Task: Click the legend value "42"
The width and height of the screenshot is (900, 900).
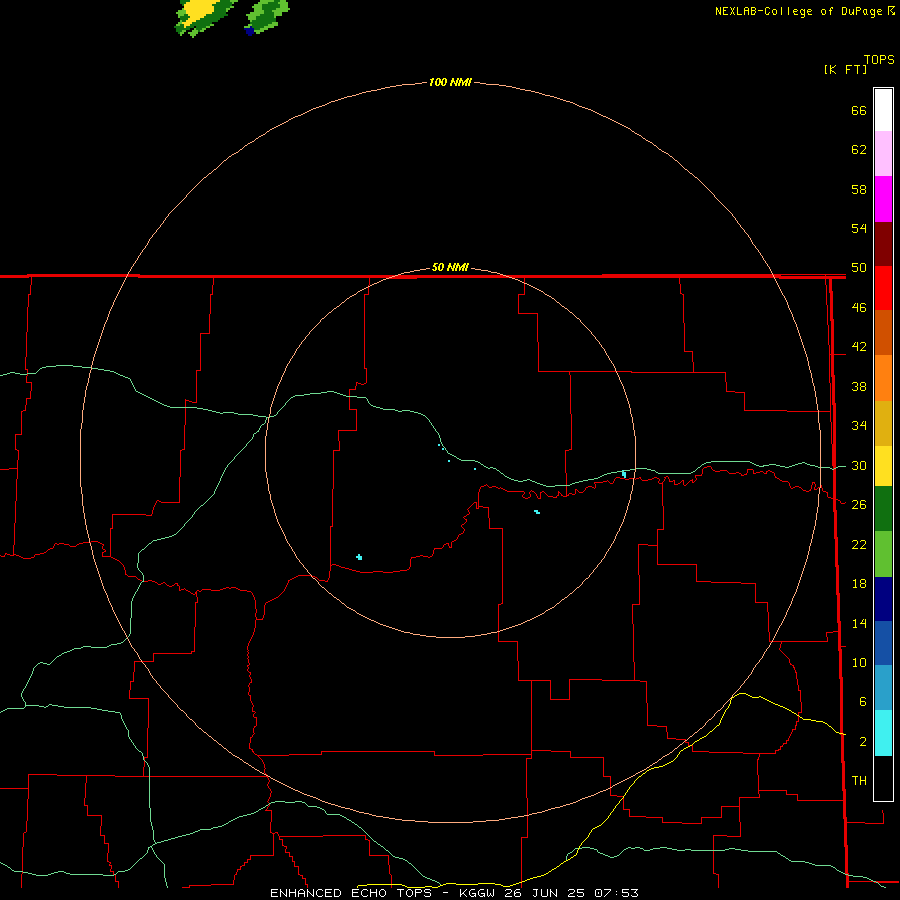Action: (x=859, y=347)
